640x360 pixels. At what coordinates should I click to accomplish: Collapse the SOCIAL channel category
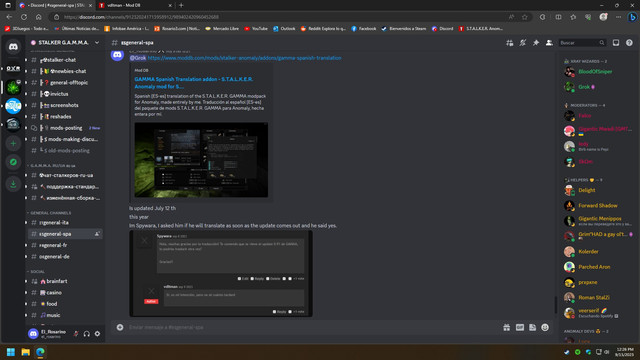pos(36,271)
